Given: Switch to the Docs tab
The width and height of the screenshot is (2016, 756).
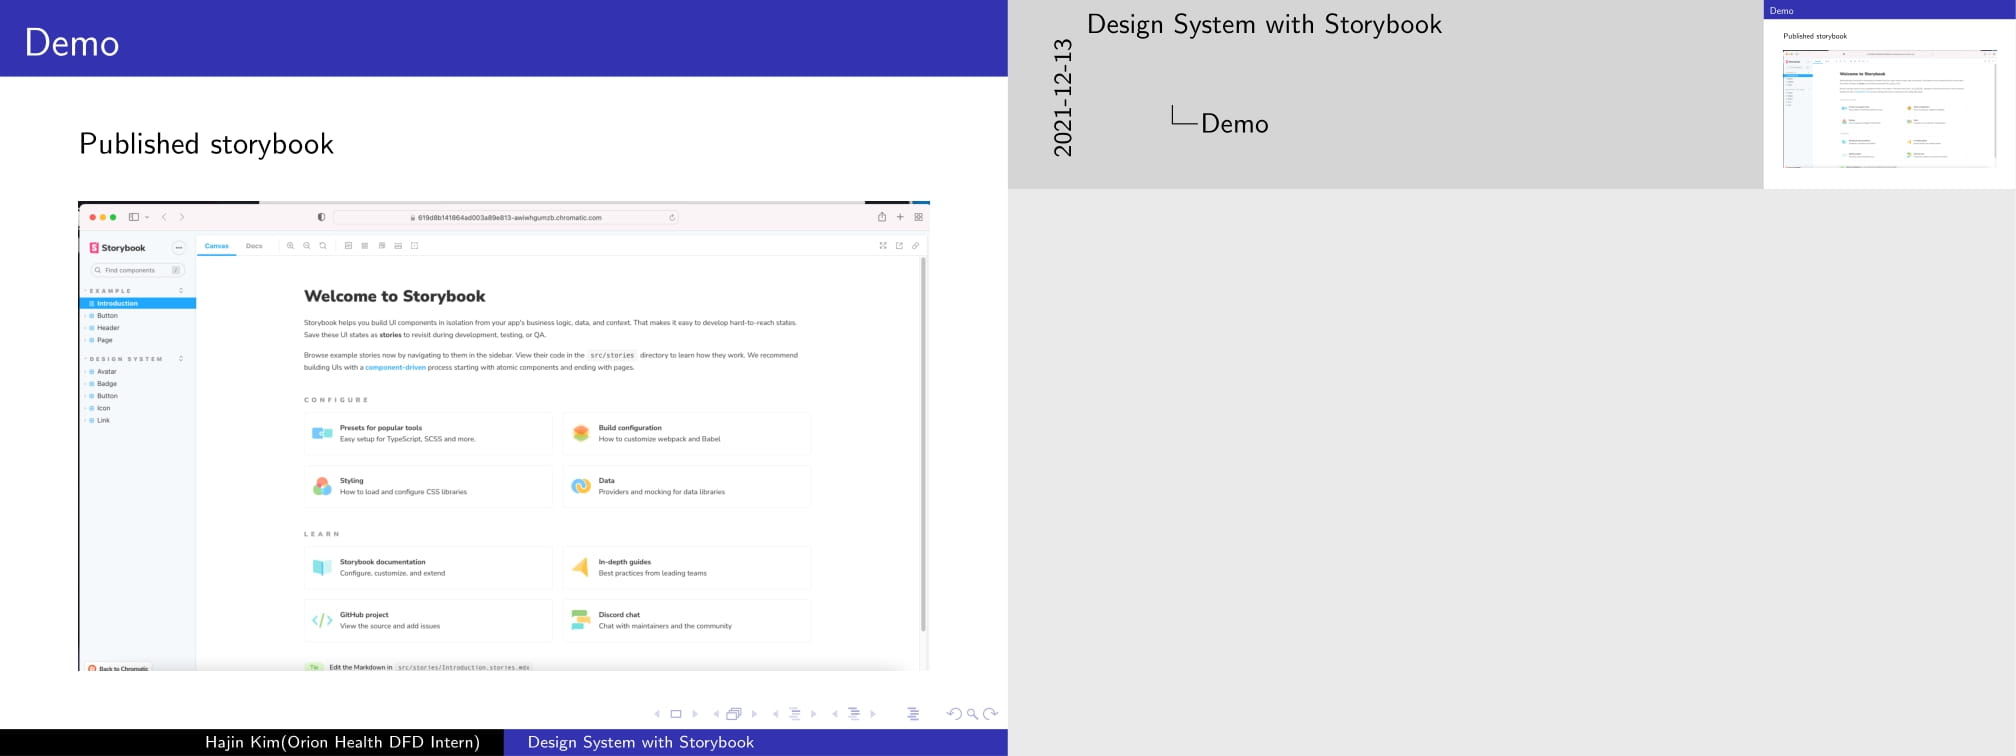Looking at the screenshot, I should [x=254, y=246].
